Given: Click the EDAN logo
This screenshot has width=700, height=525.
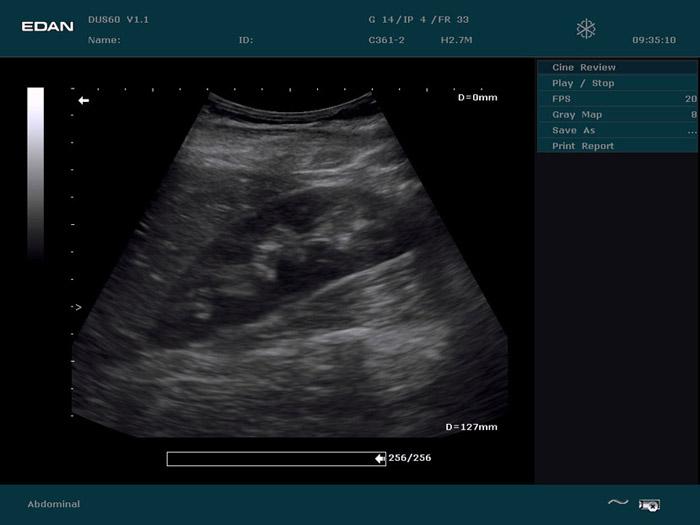Looking at the screenshot, I should [48, 26].
